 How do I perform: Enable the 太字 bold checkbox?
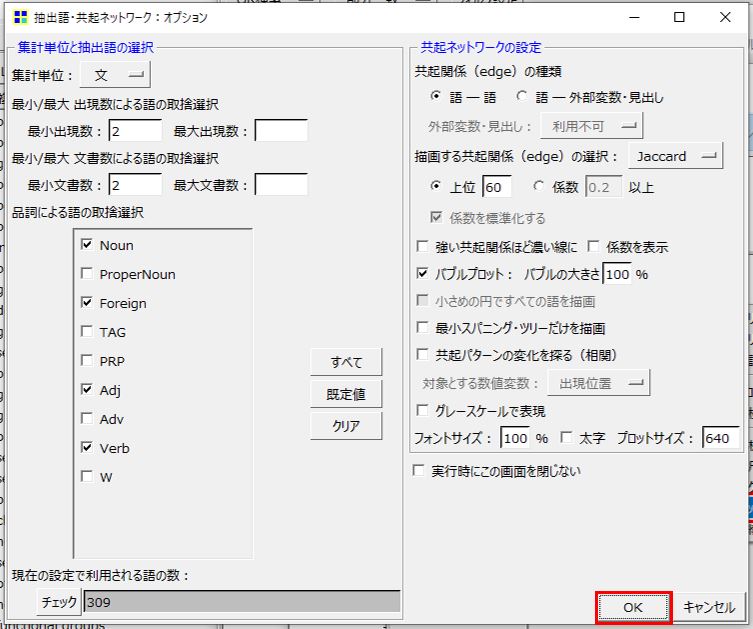pyautogui.click(x=566, y=437)
